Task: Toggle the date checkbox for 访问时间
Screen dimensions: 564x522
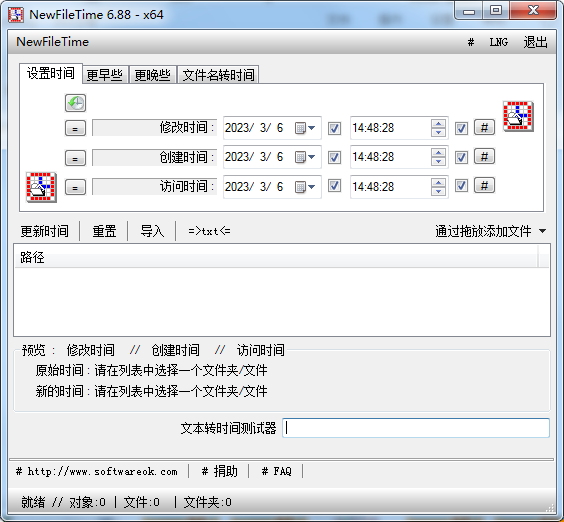Action: pyautogui.click(x=334, y=186)
